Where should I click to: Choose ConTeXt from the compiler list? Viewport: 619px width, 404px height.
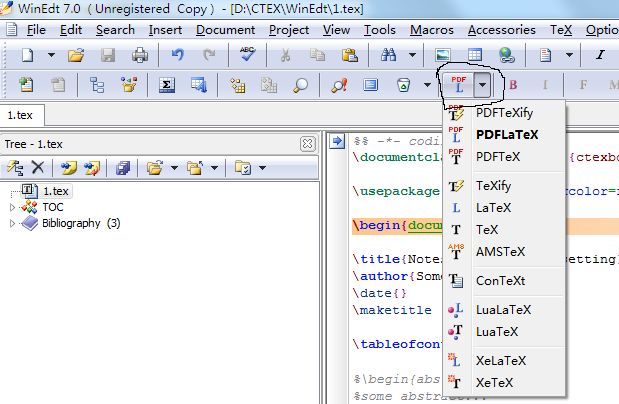[505, 281]
